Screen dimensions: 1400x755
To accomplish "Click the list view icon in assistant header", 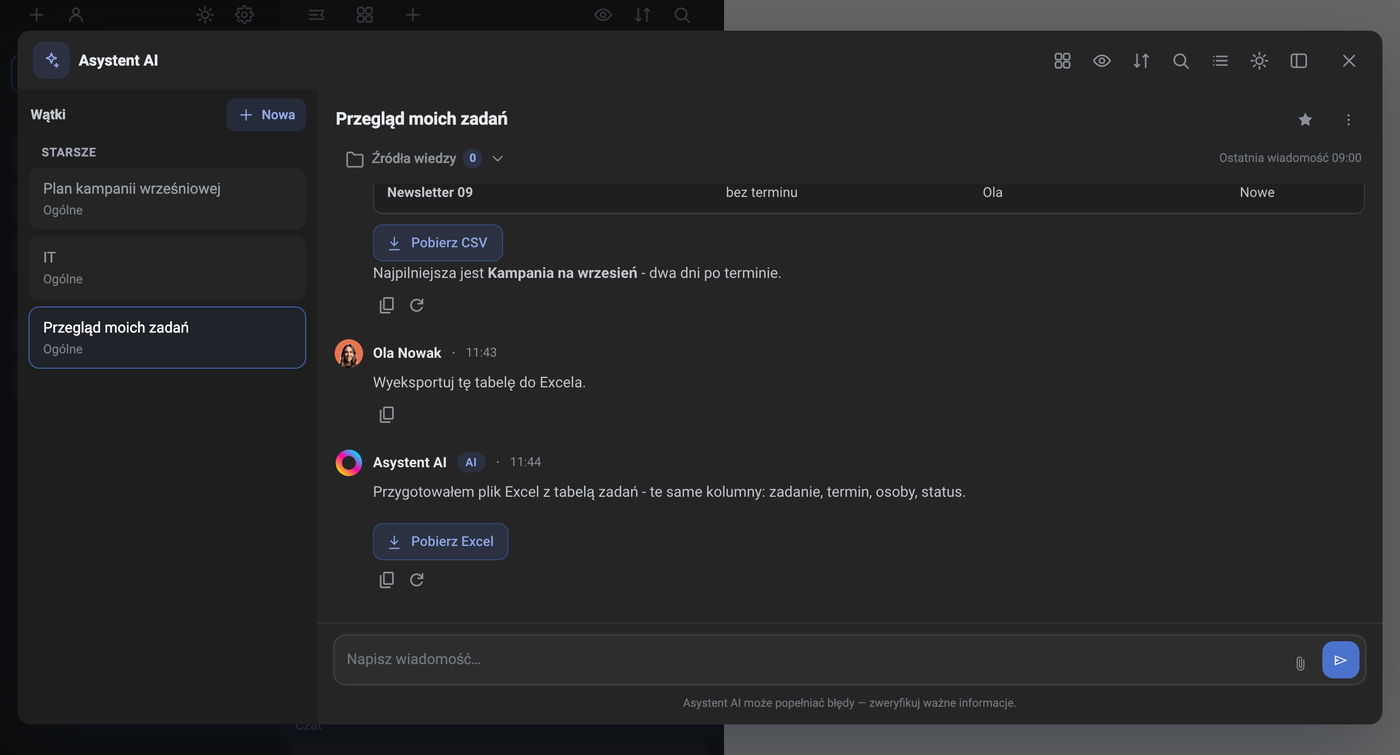I will tap(1220, 61).
